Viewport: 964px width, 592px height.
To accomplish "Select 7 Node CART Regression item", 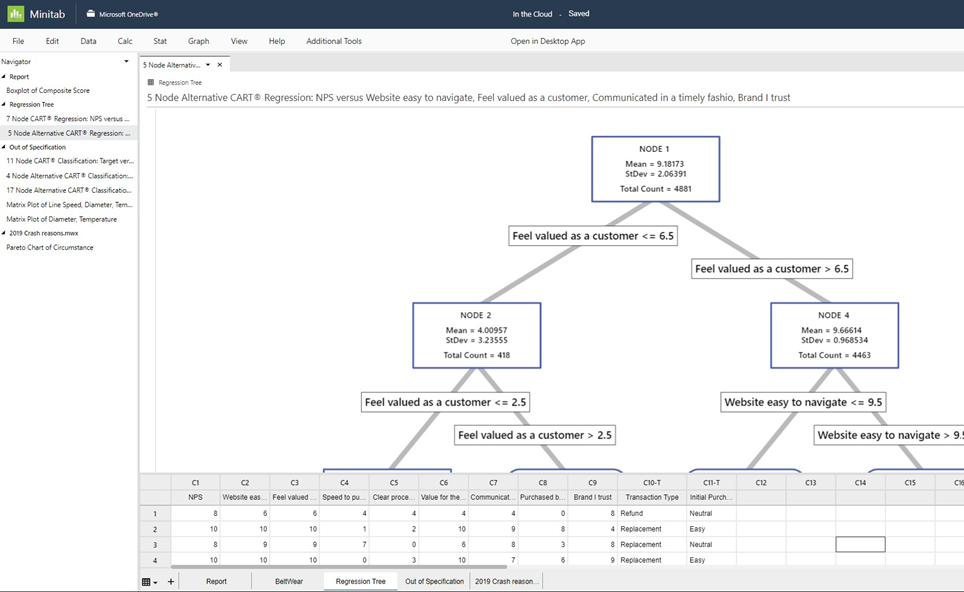I will pyautogui.click(x=69, y=119).
